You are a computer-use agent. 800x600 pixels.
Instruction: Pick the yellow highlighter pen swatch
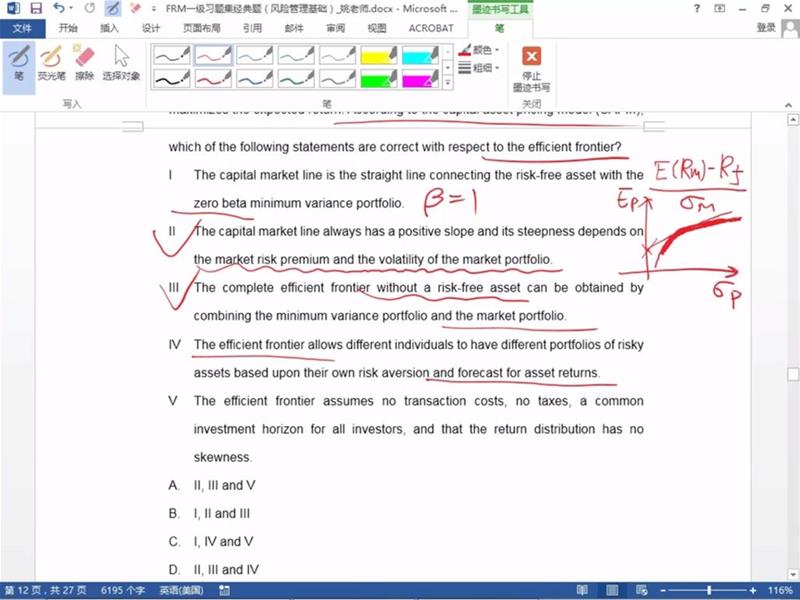[x=379, y=54]
